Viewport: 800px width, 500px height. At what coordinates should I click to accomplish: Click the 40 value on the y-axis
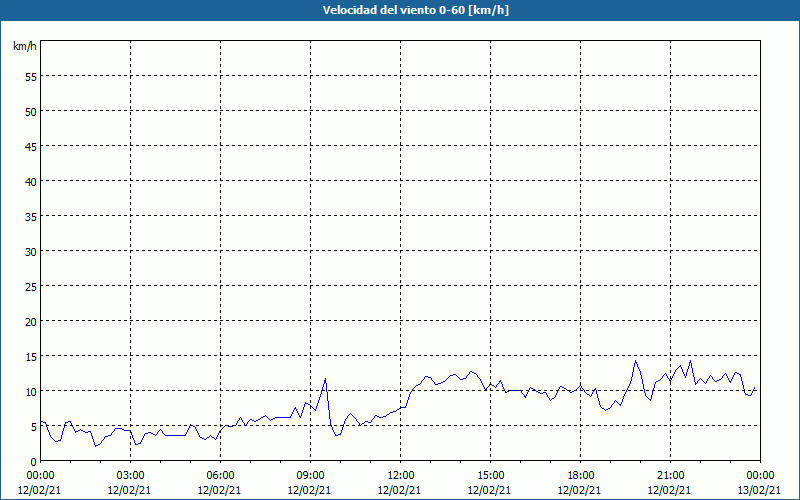pos(31,182)
